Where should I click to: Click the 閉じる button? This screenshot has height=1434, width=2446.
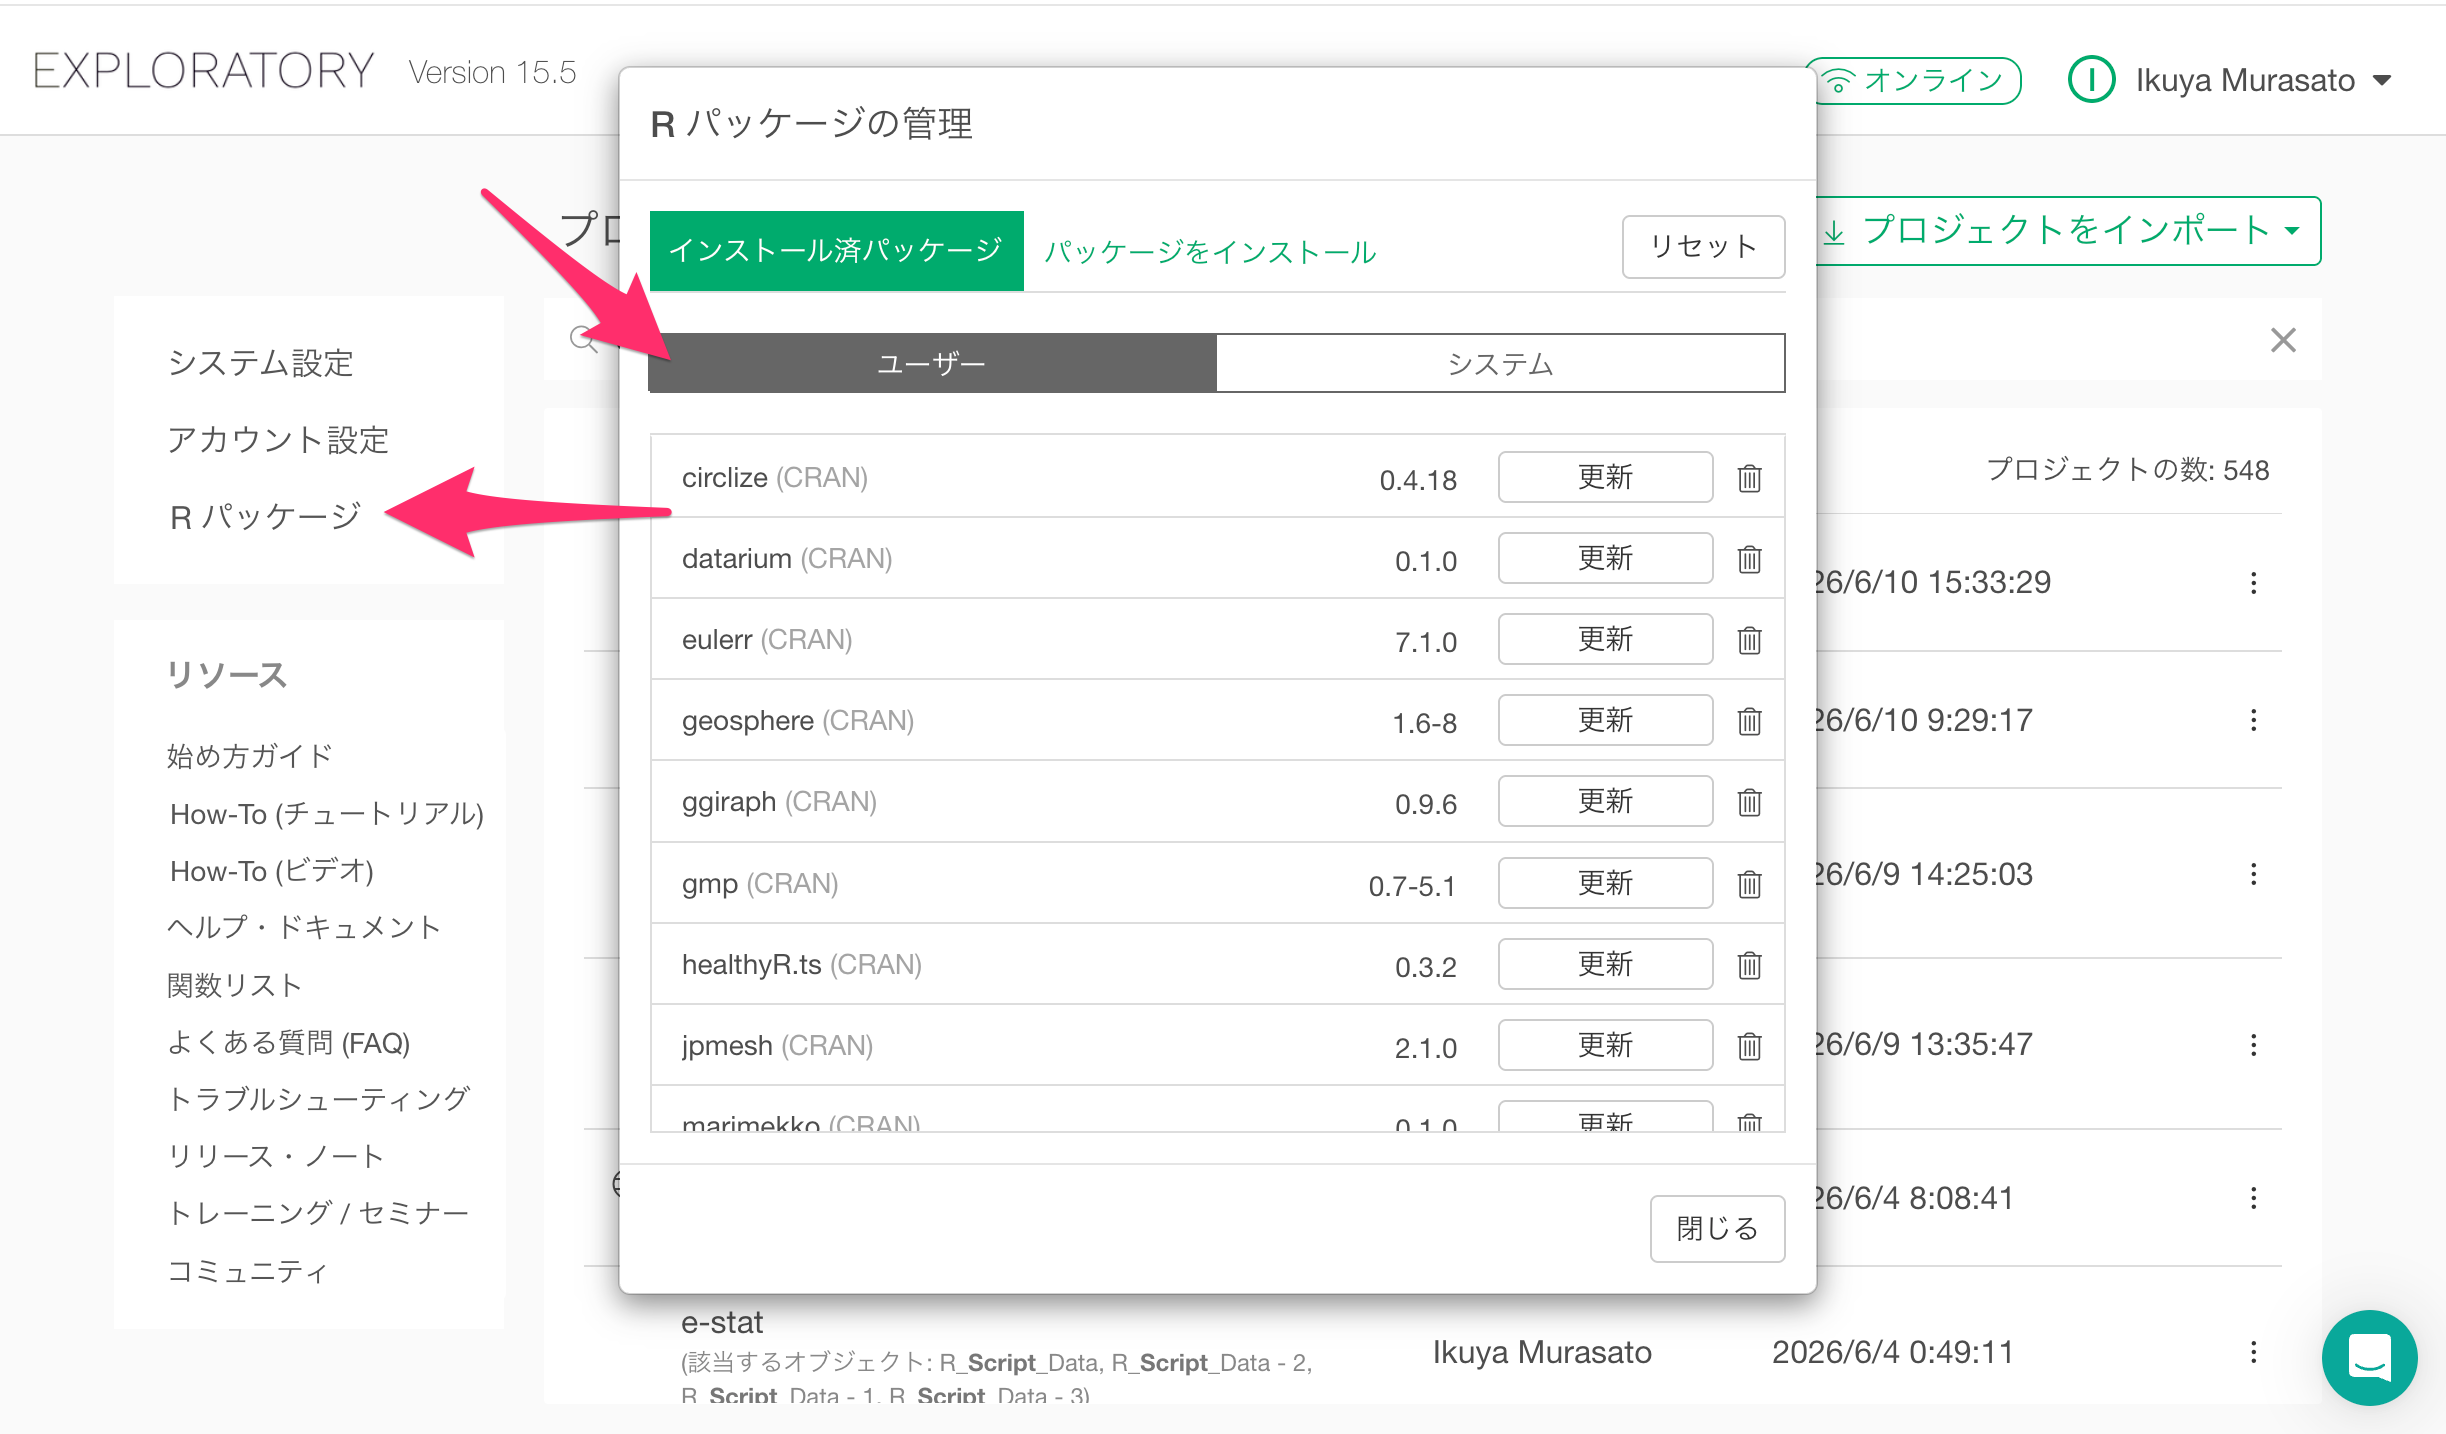[1717, 1229]
